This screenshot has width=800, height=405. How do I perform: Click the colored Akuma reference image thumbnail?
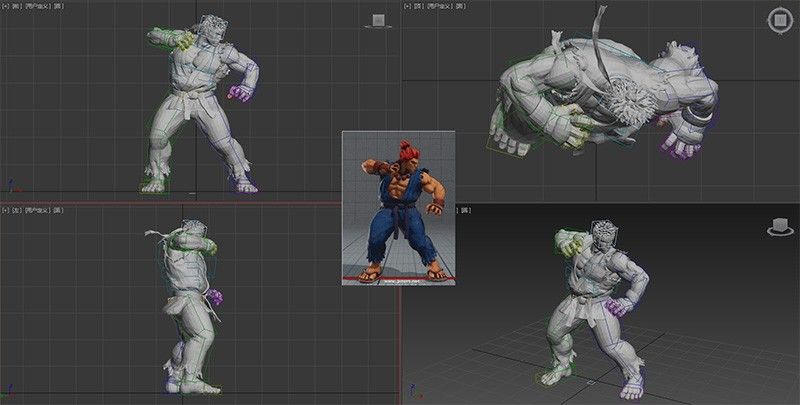[398, 208]
